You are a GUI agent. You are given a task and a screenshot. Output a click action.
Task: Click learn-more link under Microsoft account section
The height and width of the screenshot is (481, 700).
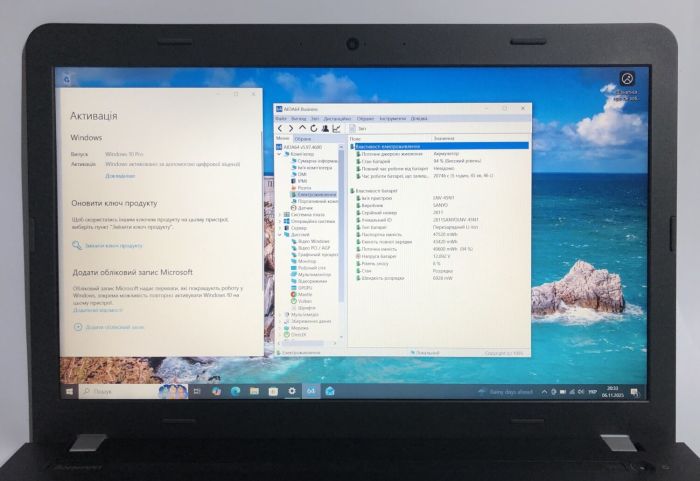97,310
